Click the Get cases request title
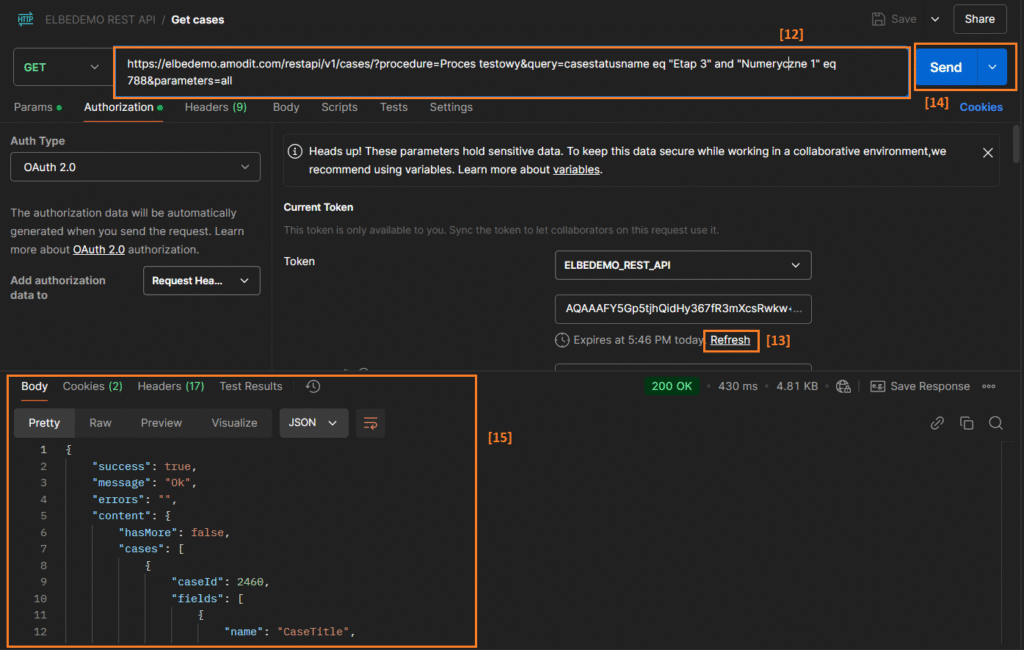The image size is (1024, 650). pos(197,20)
